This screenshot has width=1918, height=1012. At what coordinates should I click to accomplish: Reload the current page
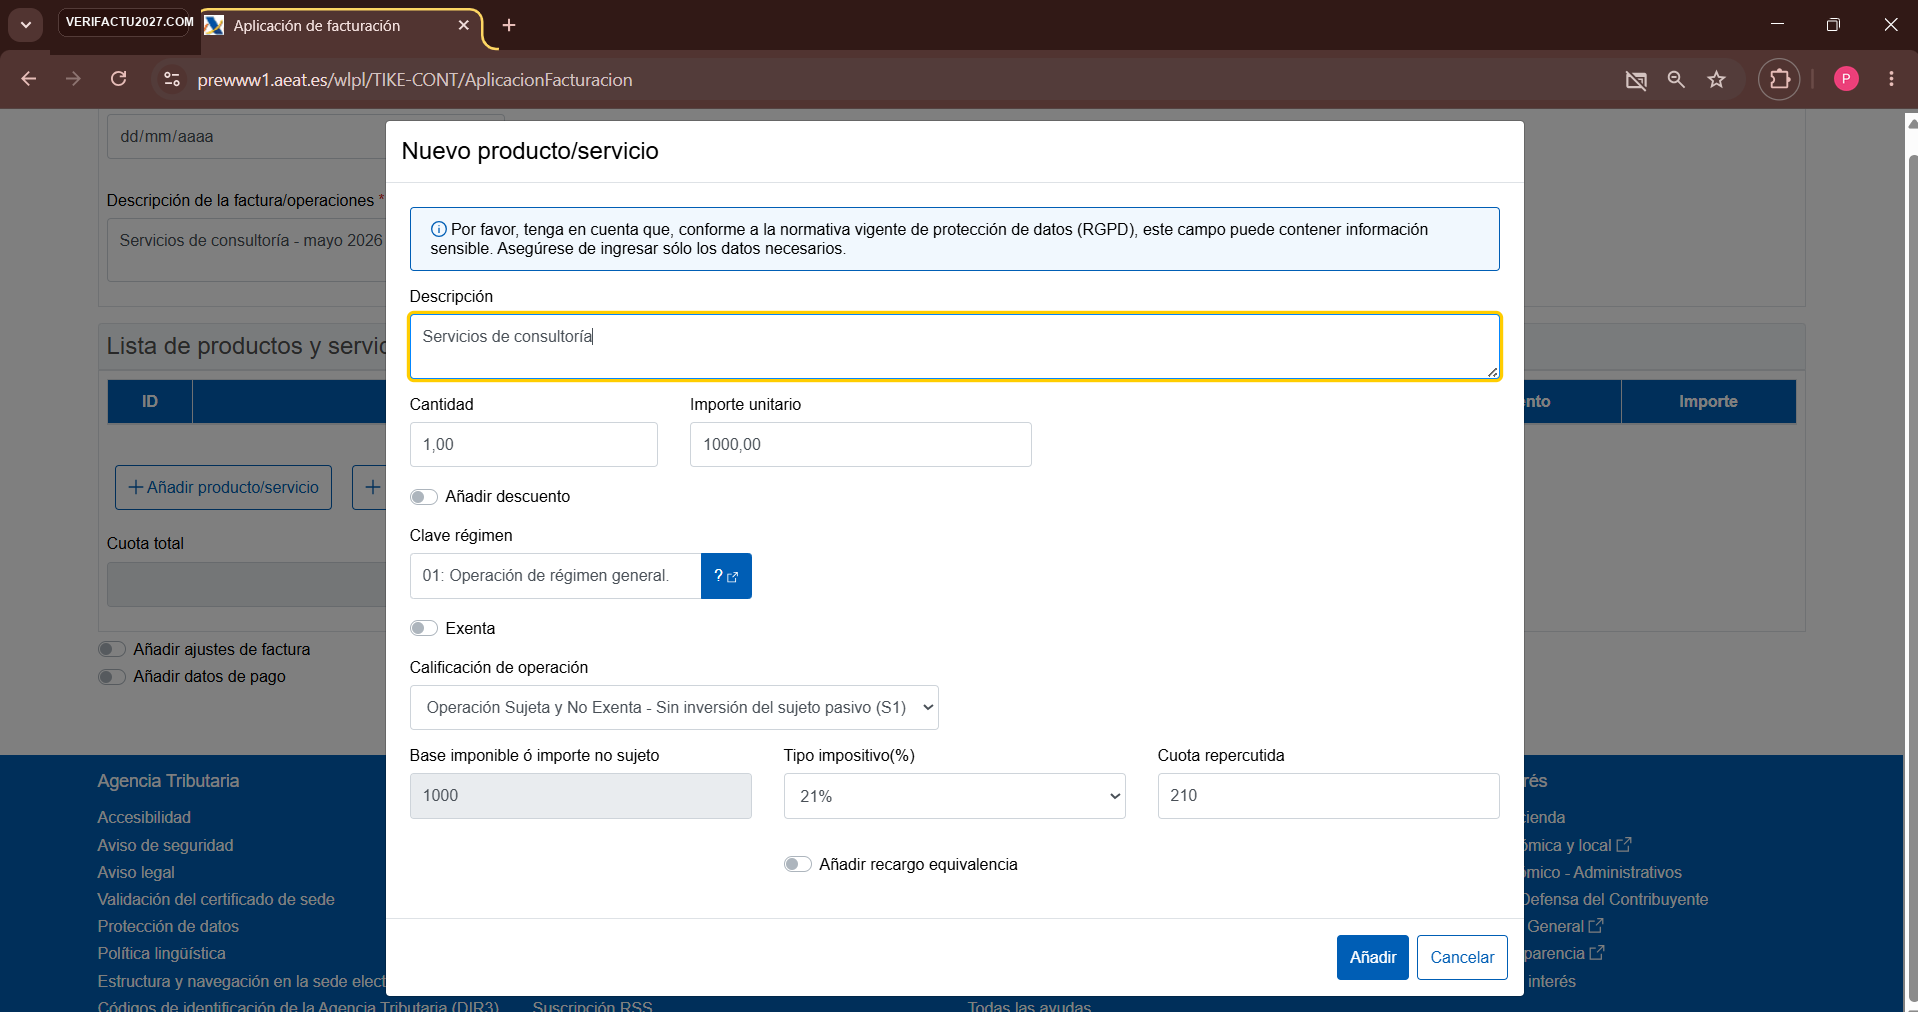point(118,79)
